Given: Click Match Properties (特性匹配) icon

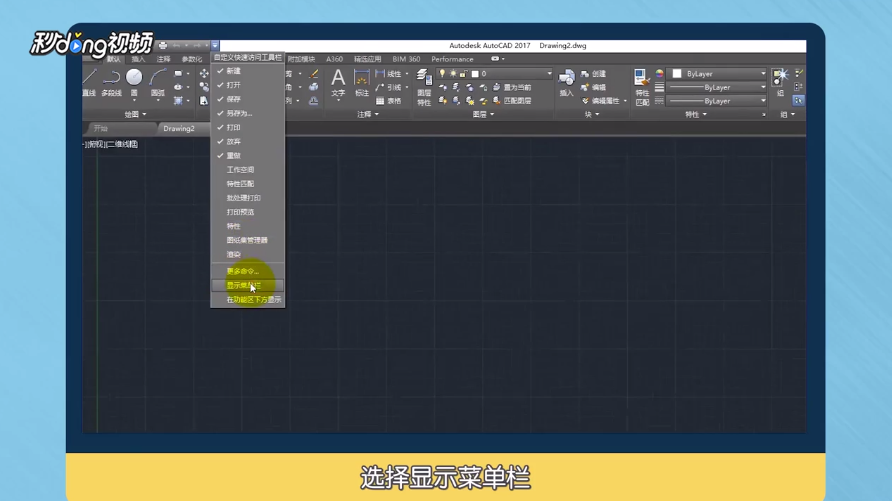Looking at the screenshot, I should 642,87.
